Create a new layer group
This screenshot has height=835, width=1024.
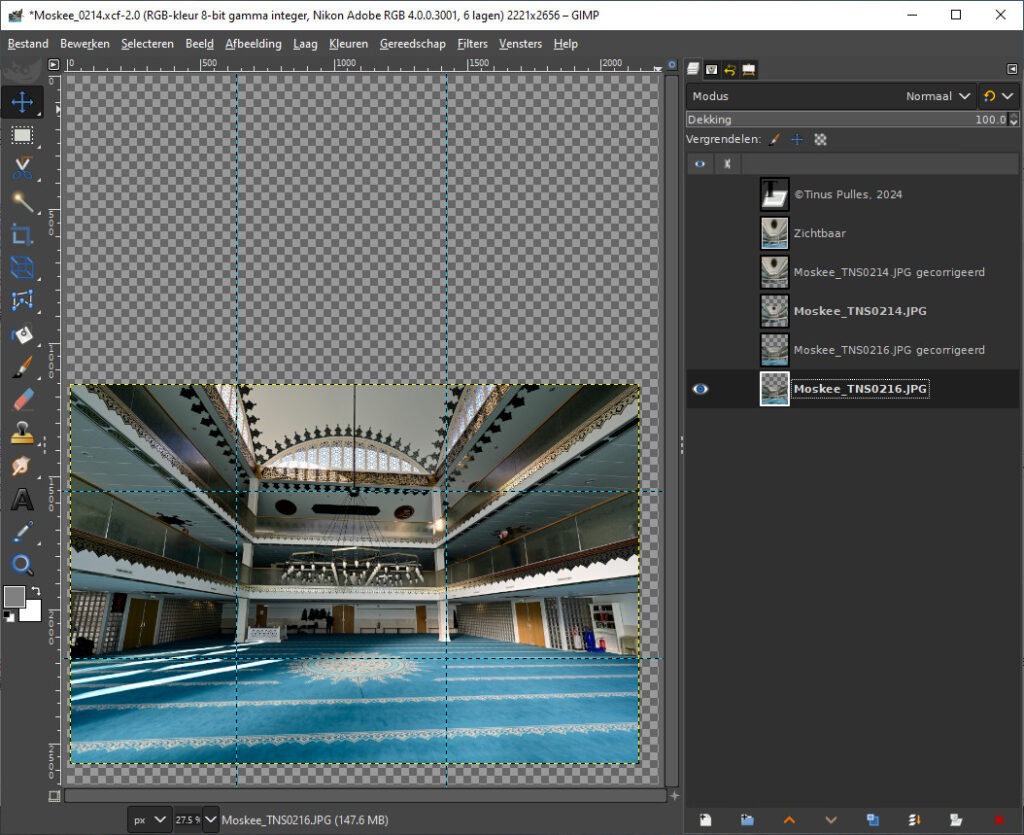[x=747, y=820]
